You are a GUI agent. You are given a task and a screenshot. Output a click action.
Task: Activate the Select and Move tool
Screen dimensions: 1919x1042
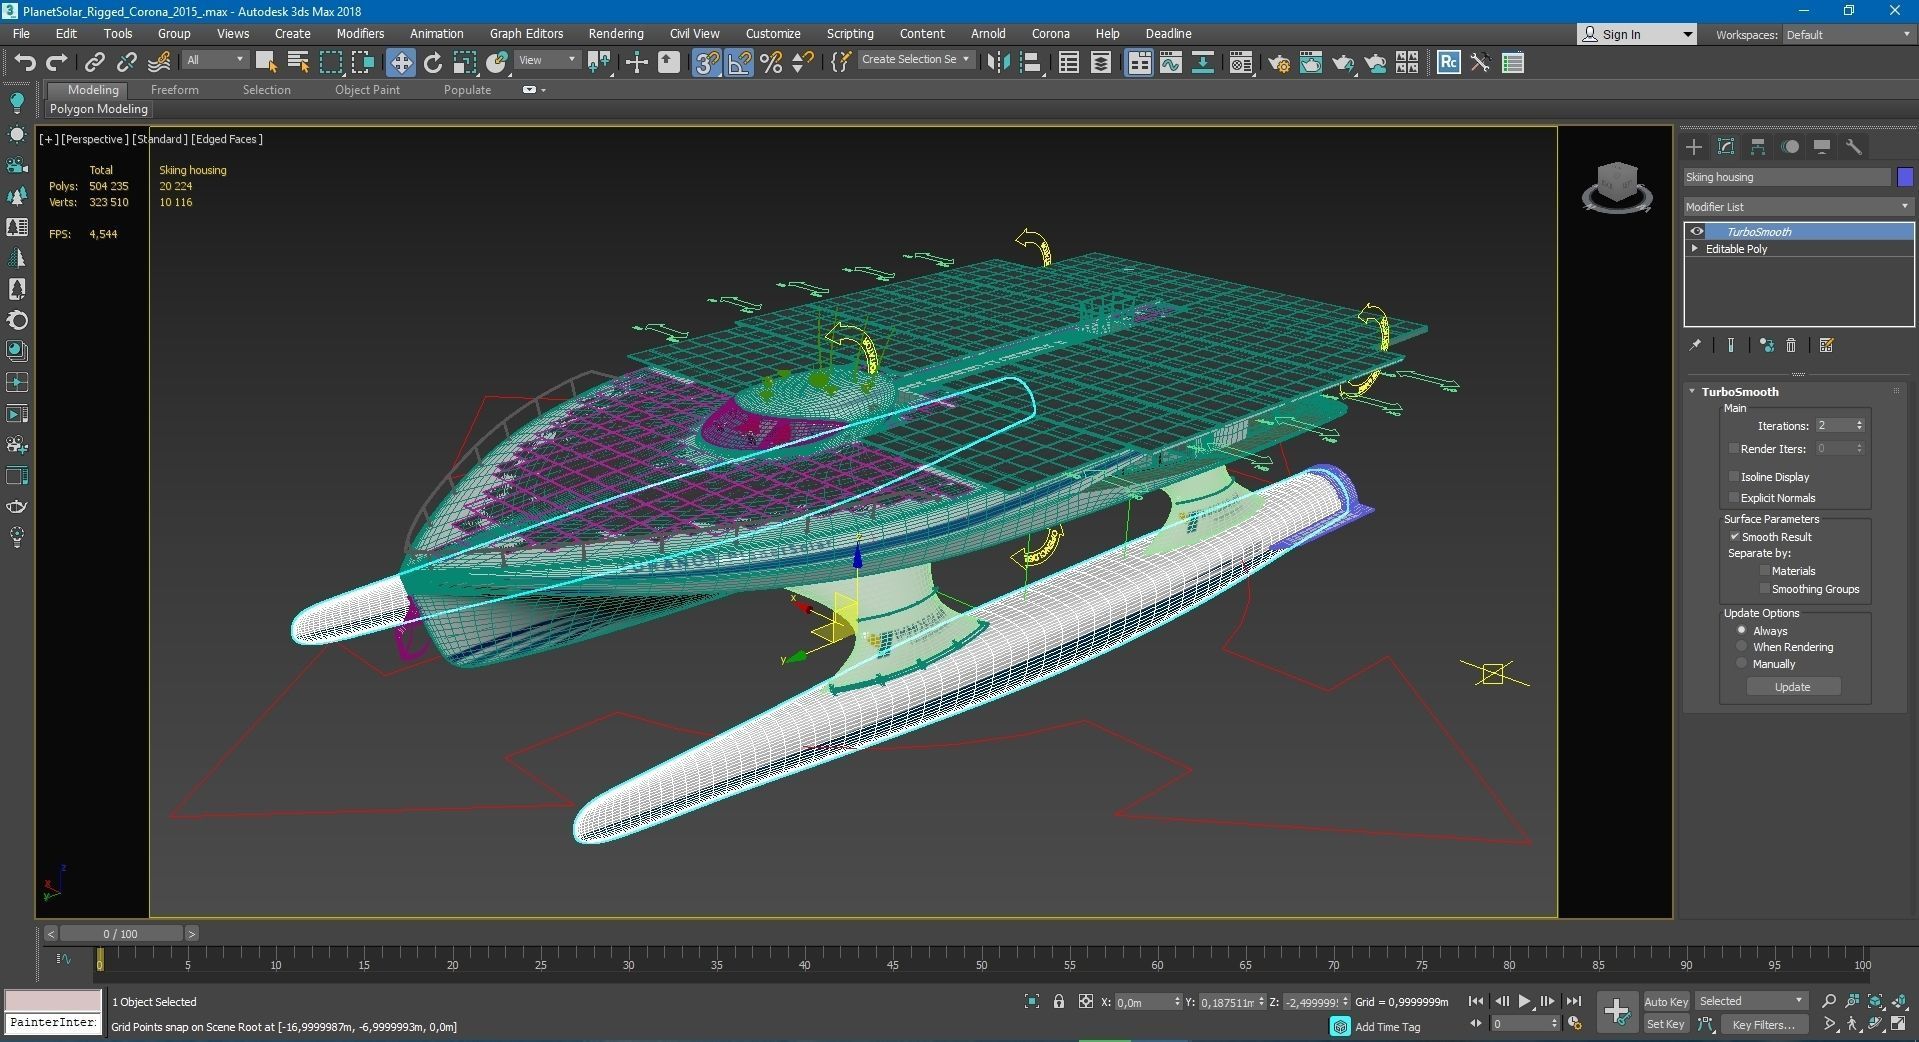[x=400, y=63]
